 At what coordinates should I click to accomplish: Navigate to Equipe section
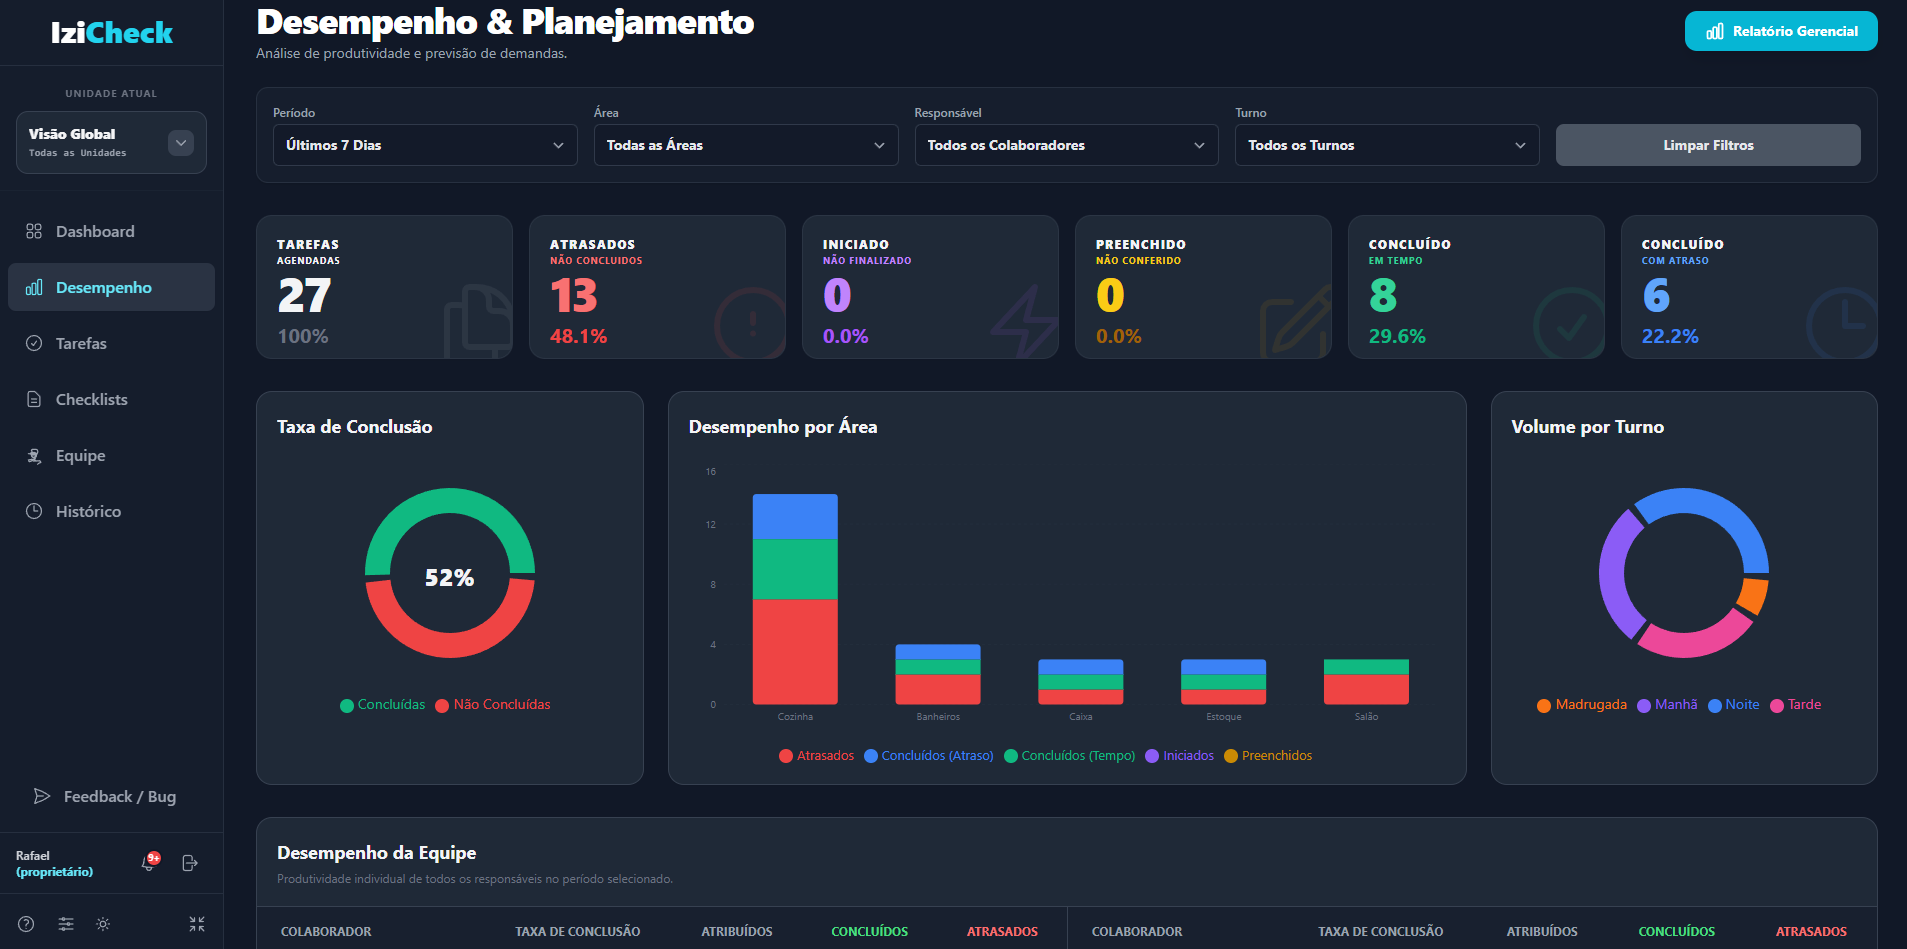(111, 455)
